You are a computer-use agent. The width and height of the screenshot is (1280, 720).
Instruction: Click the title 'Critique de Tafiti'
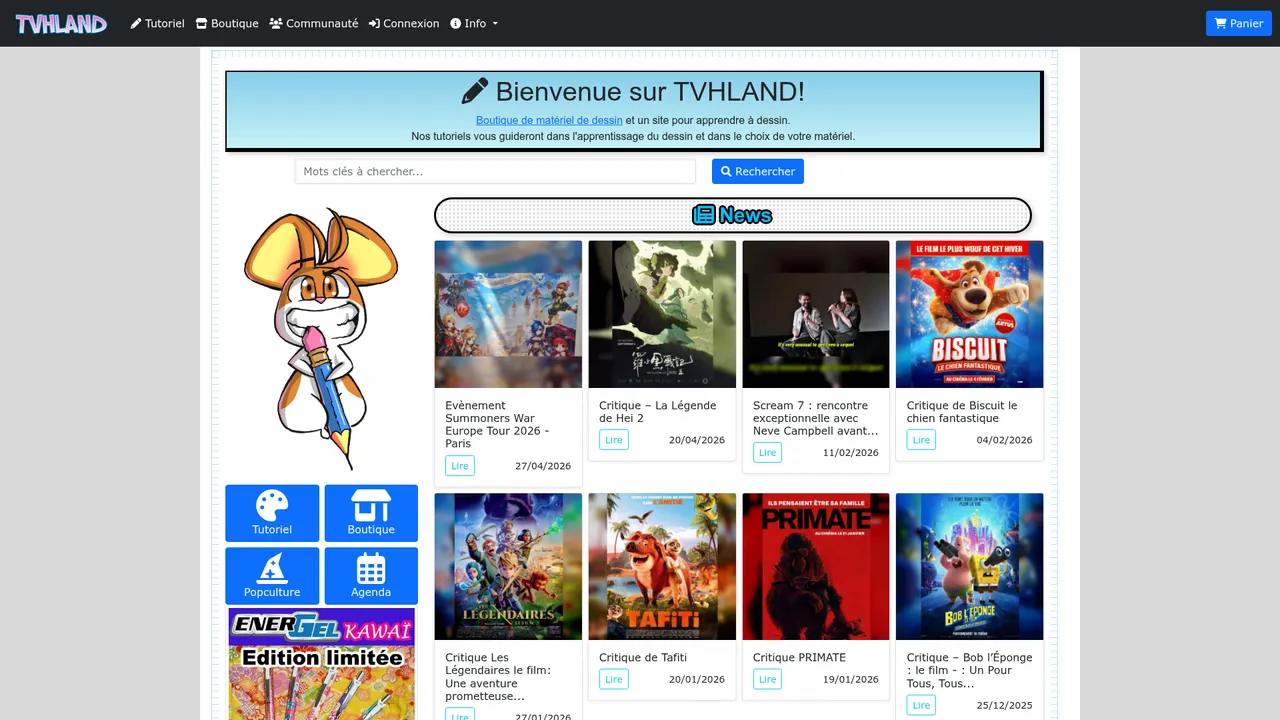643,658
